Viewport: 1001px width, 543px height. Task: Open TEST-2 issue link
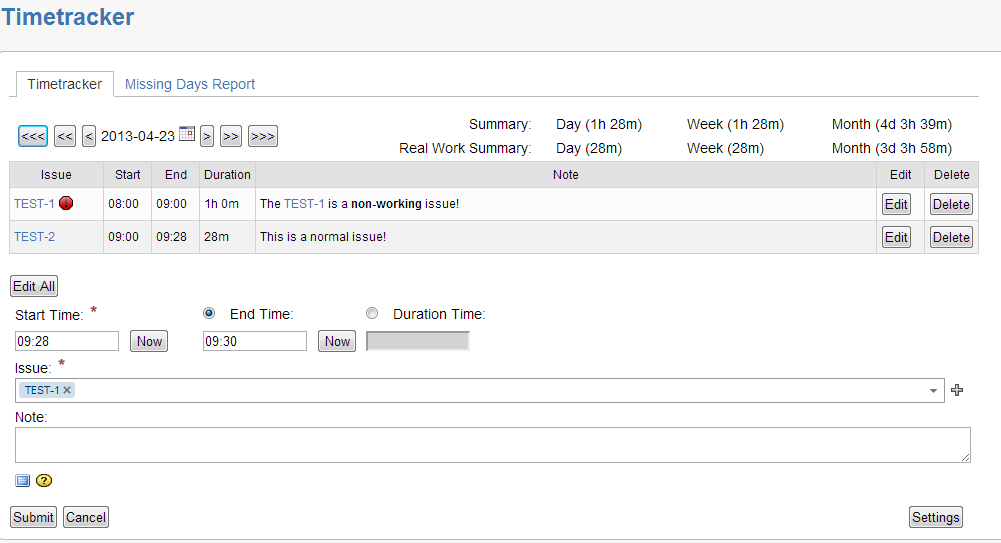click(34, 237)
